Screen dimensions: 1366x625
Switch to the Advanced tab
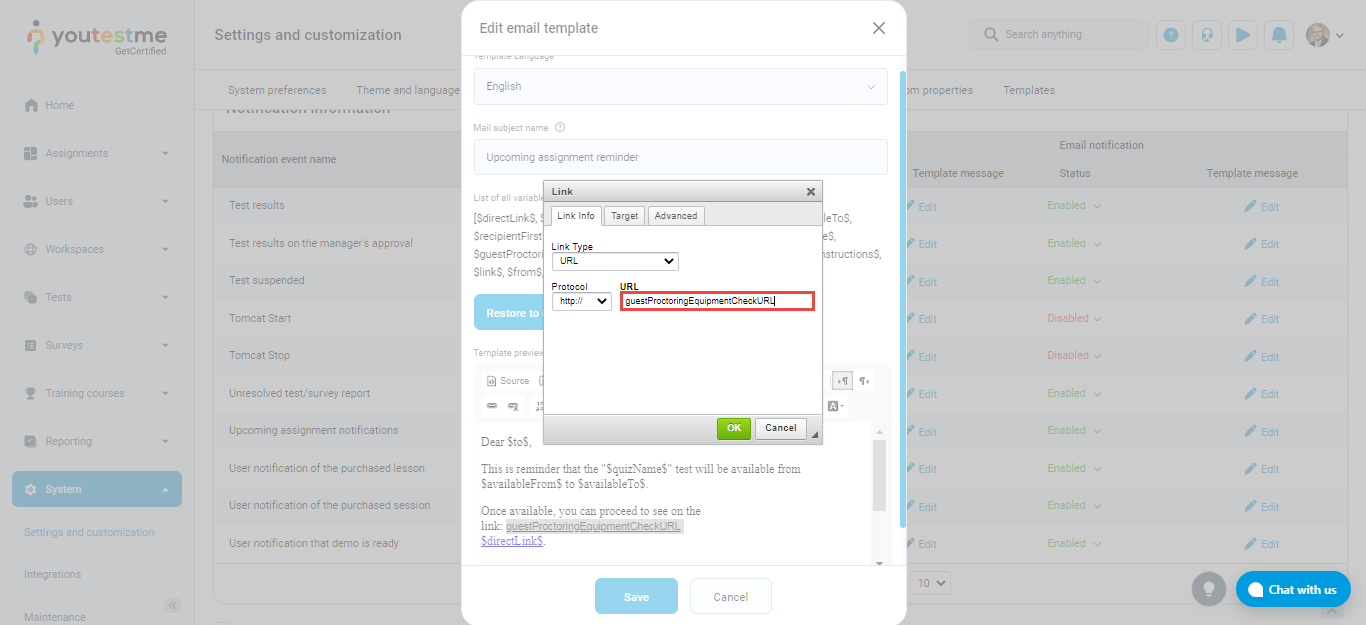pyautogui.click(x=676, y=216)
